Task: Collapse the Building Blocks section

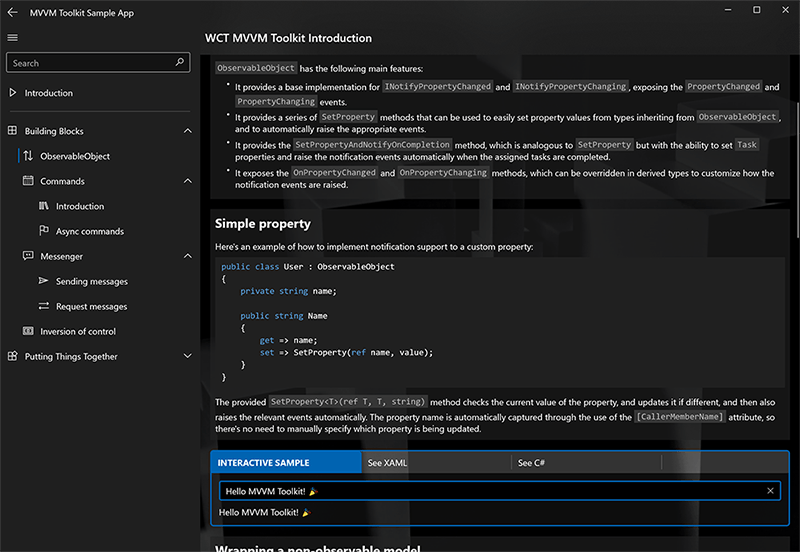Action: pos(188,131)
